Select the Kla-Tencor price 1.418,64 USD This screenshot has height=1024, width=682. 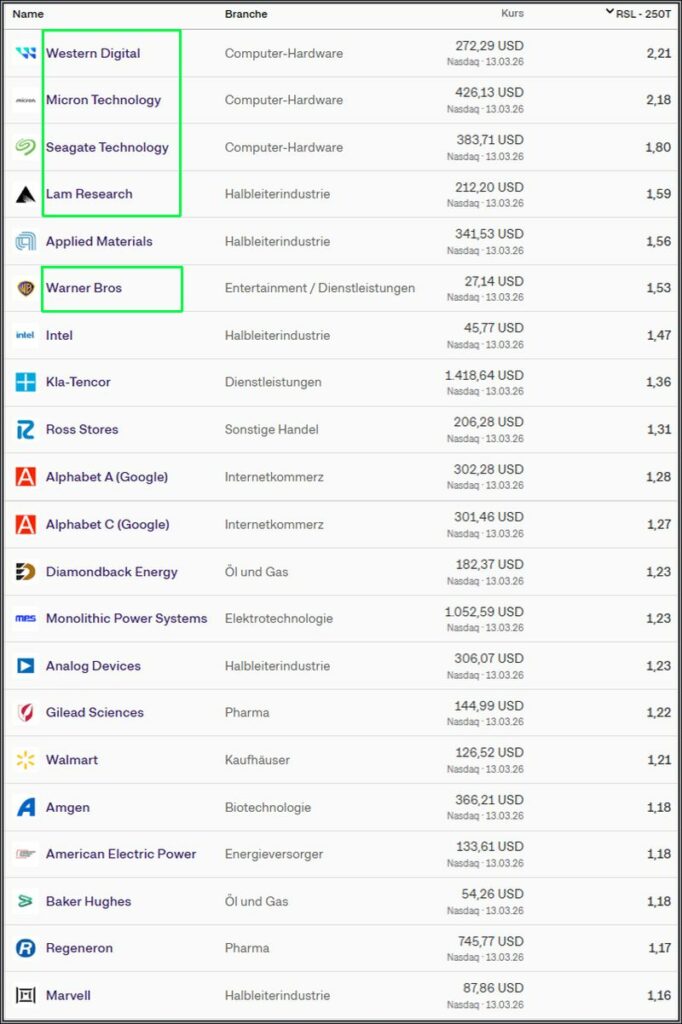484,375
